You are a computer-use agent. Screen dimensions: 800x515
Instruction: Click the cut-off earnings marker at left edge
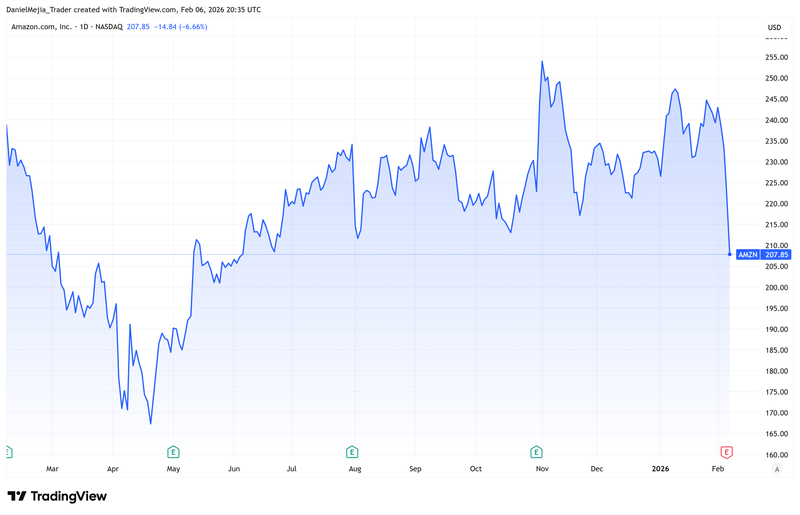click(x=7, y=452)
